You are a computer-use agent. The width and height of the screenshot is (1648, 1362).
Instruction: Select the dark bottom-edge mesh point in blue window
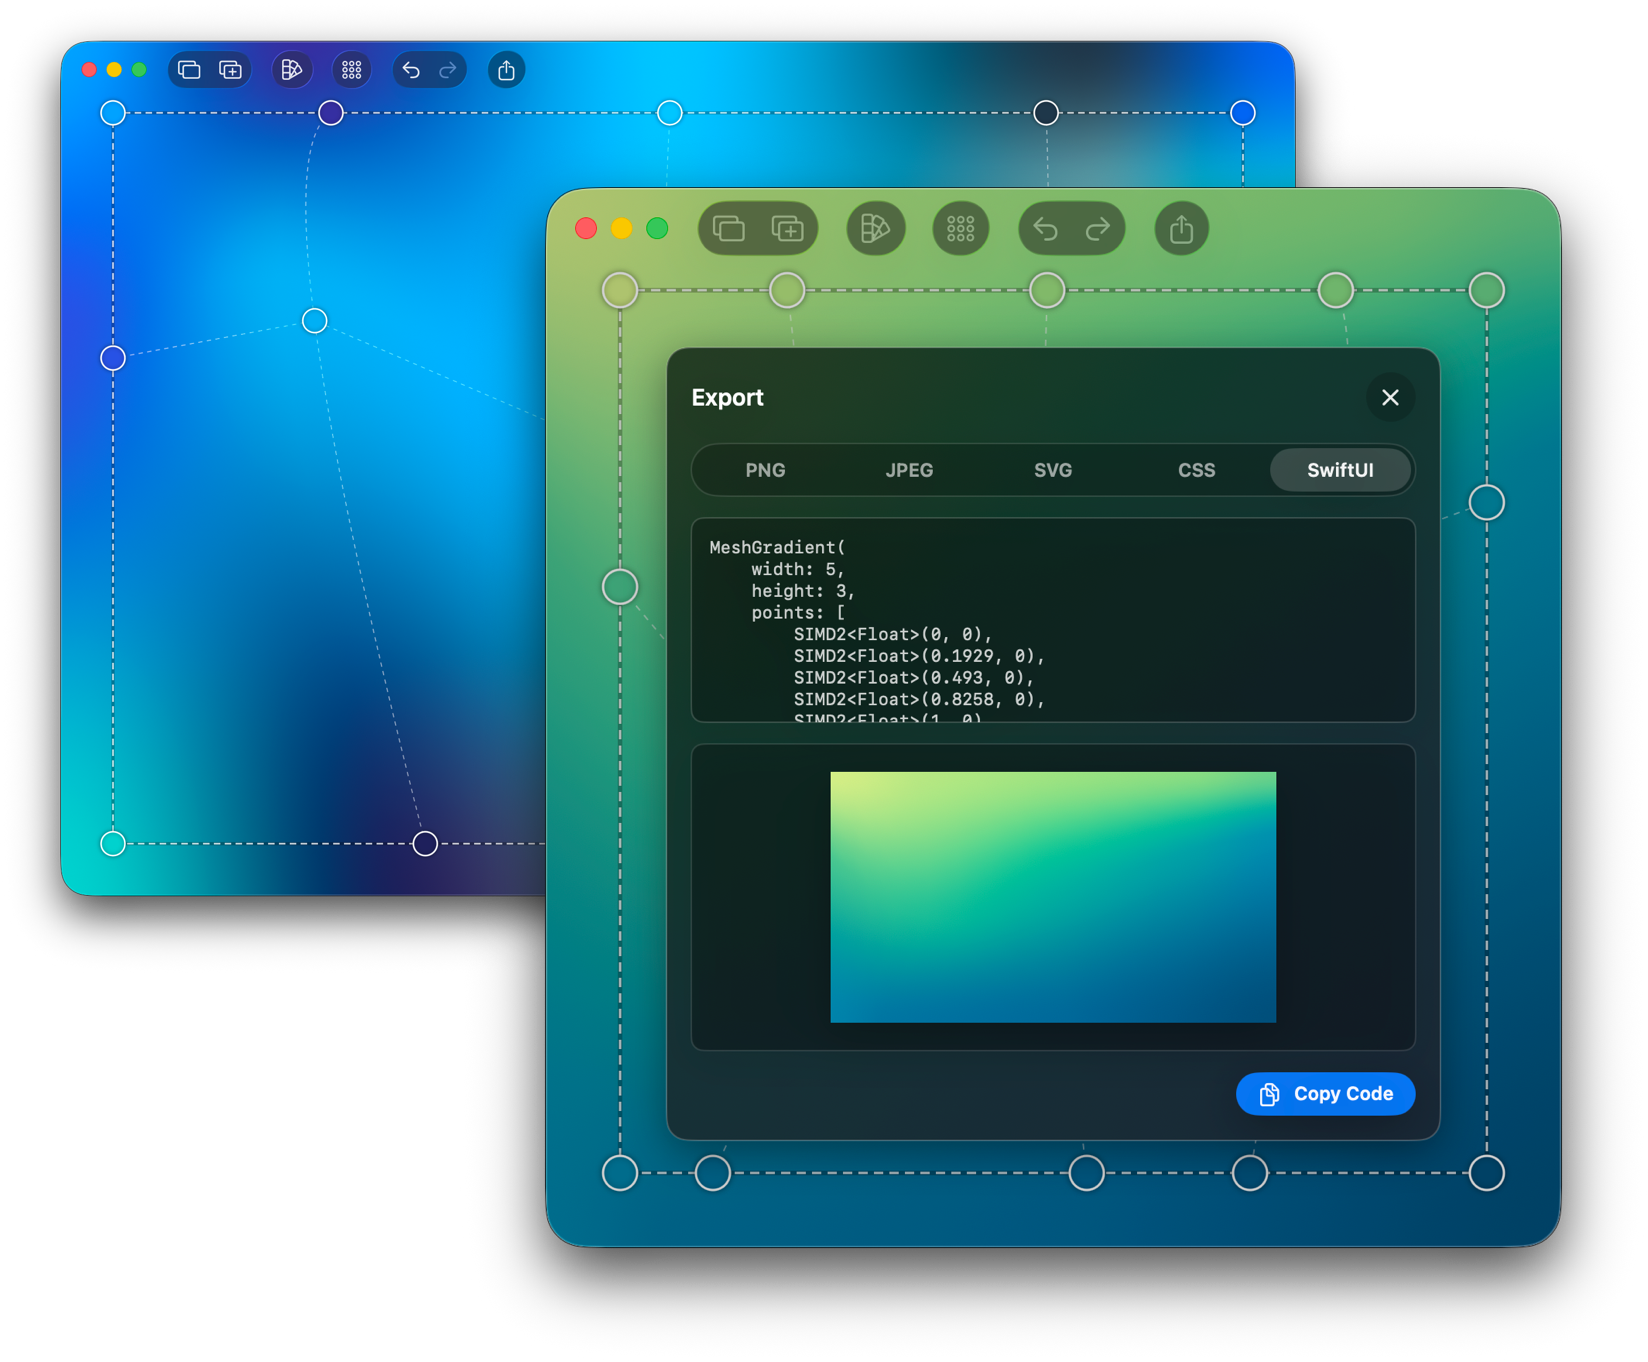click(x=425, y=844)
